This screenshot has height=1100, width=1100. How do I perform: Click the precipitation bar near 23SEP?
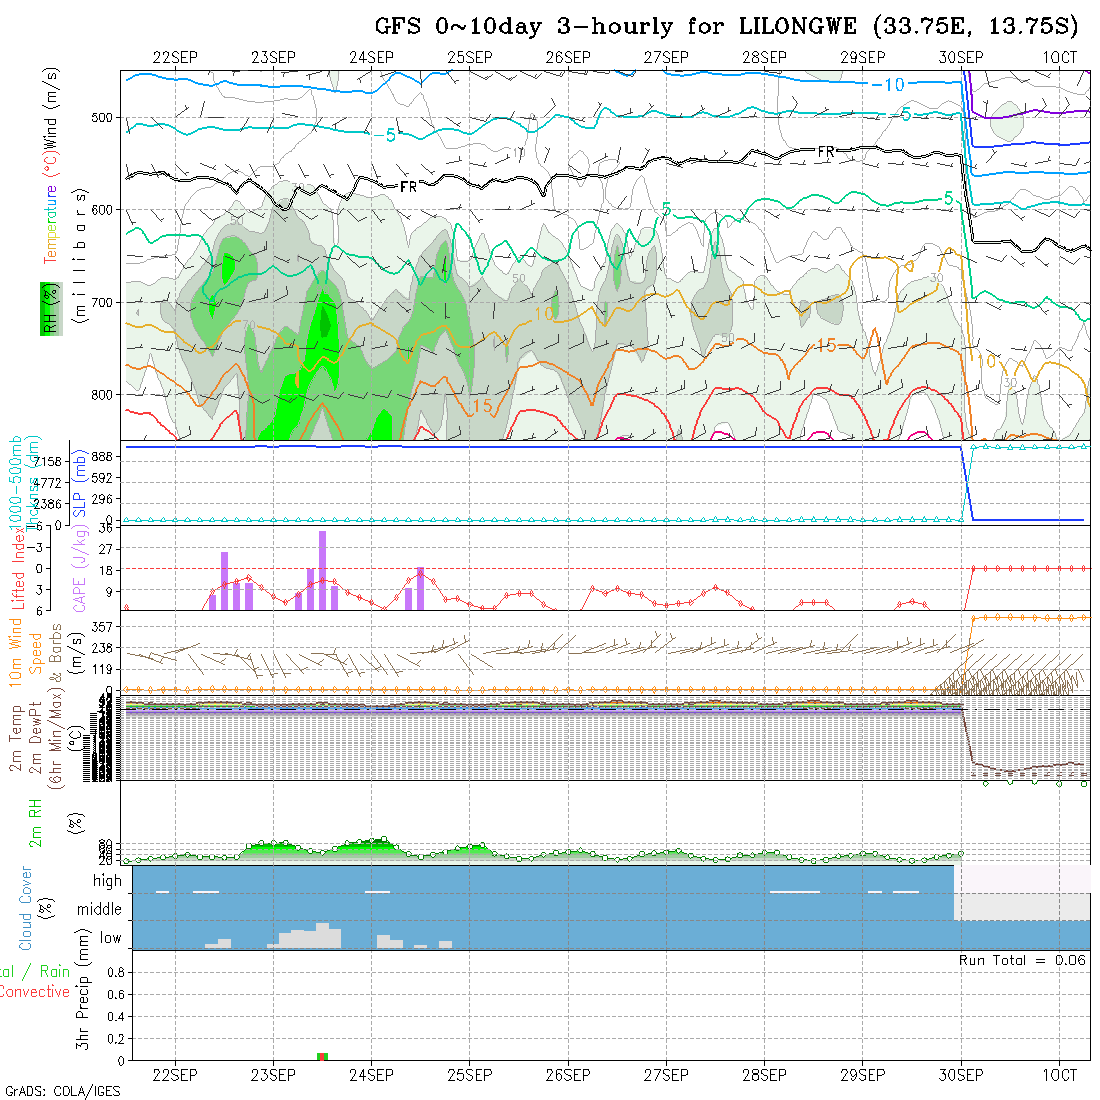[322, 1056]
